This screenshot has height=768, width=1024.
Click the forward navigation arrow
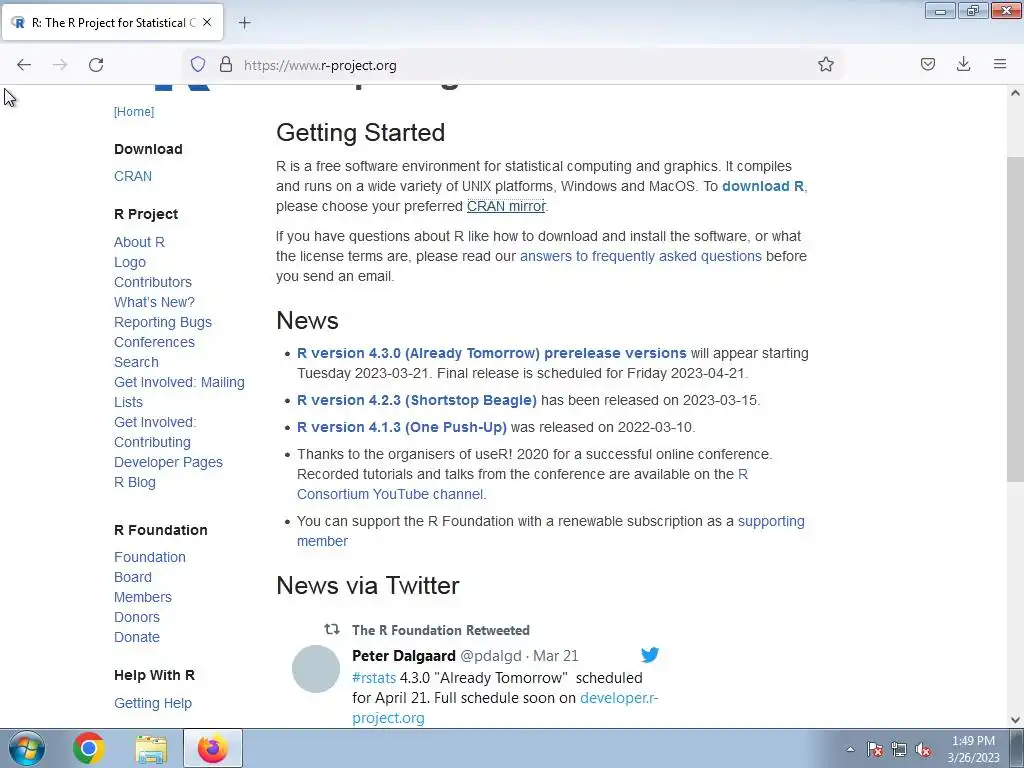click(x=60, y=65)
